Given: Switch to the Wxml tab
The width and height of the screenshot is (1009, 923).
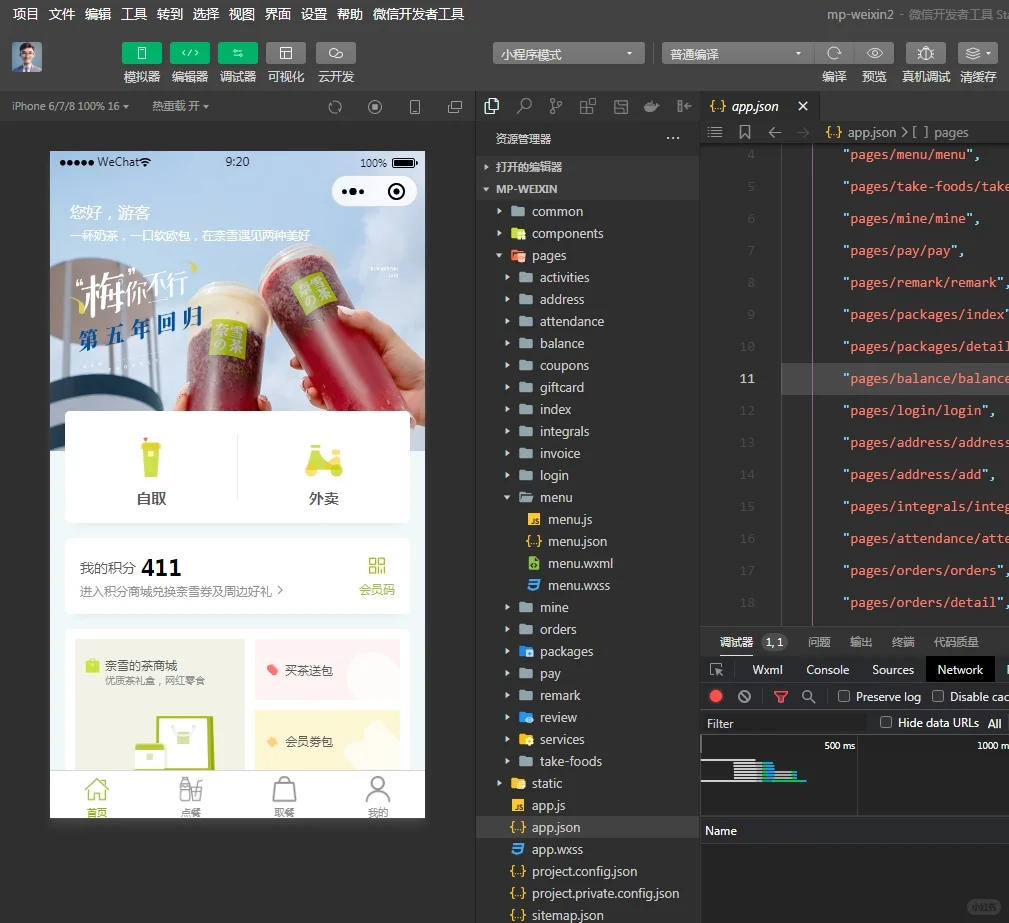Looking at the screenshot, I should [x=767, y=670].
